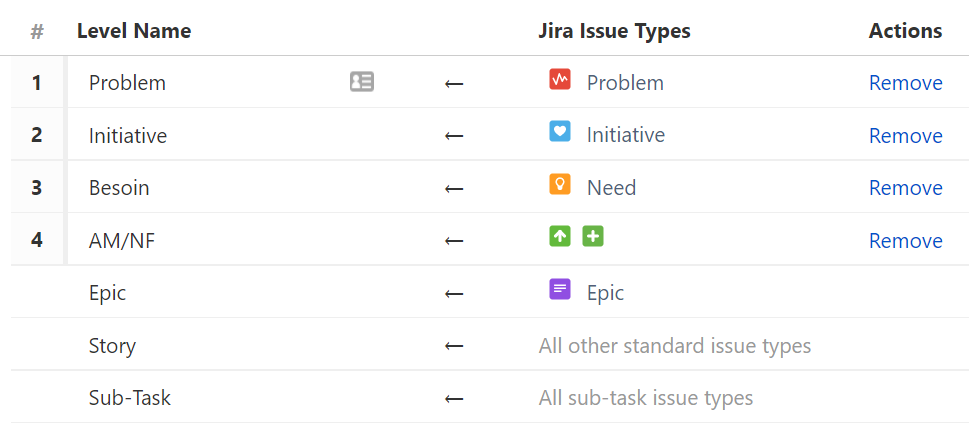This screenshot has height=435, width=969.
Task: Click the Sub-Task level name
Action: 130,397
